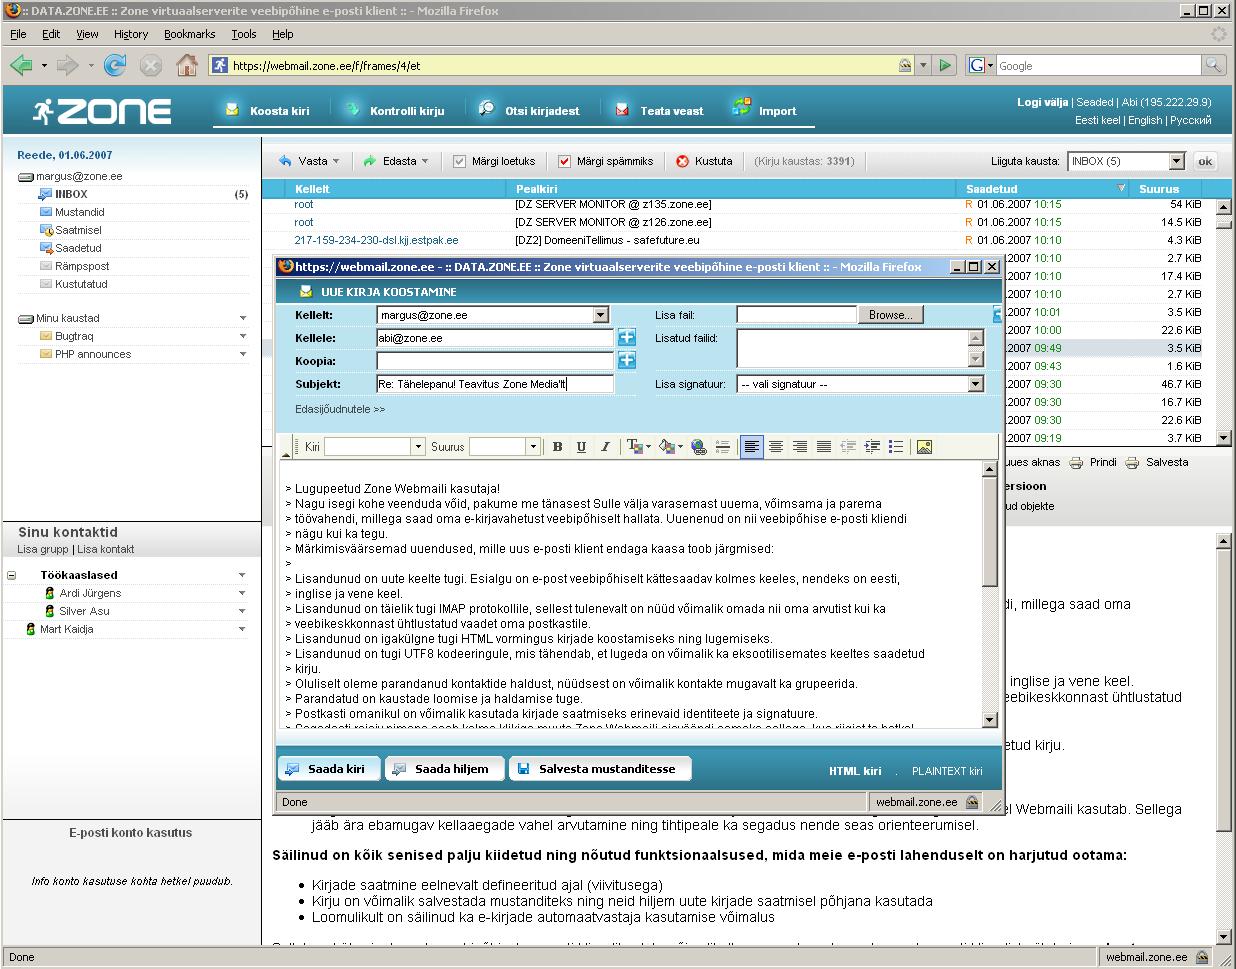Click the compose body scrollbar down arrow
Image resolution: width=1236 pixels, height=969 pixels.
point(990,720)
